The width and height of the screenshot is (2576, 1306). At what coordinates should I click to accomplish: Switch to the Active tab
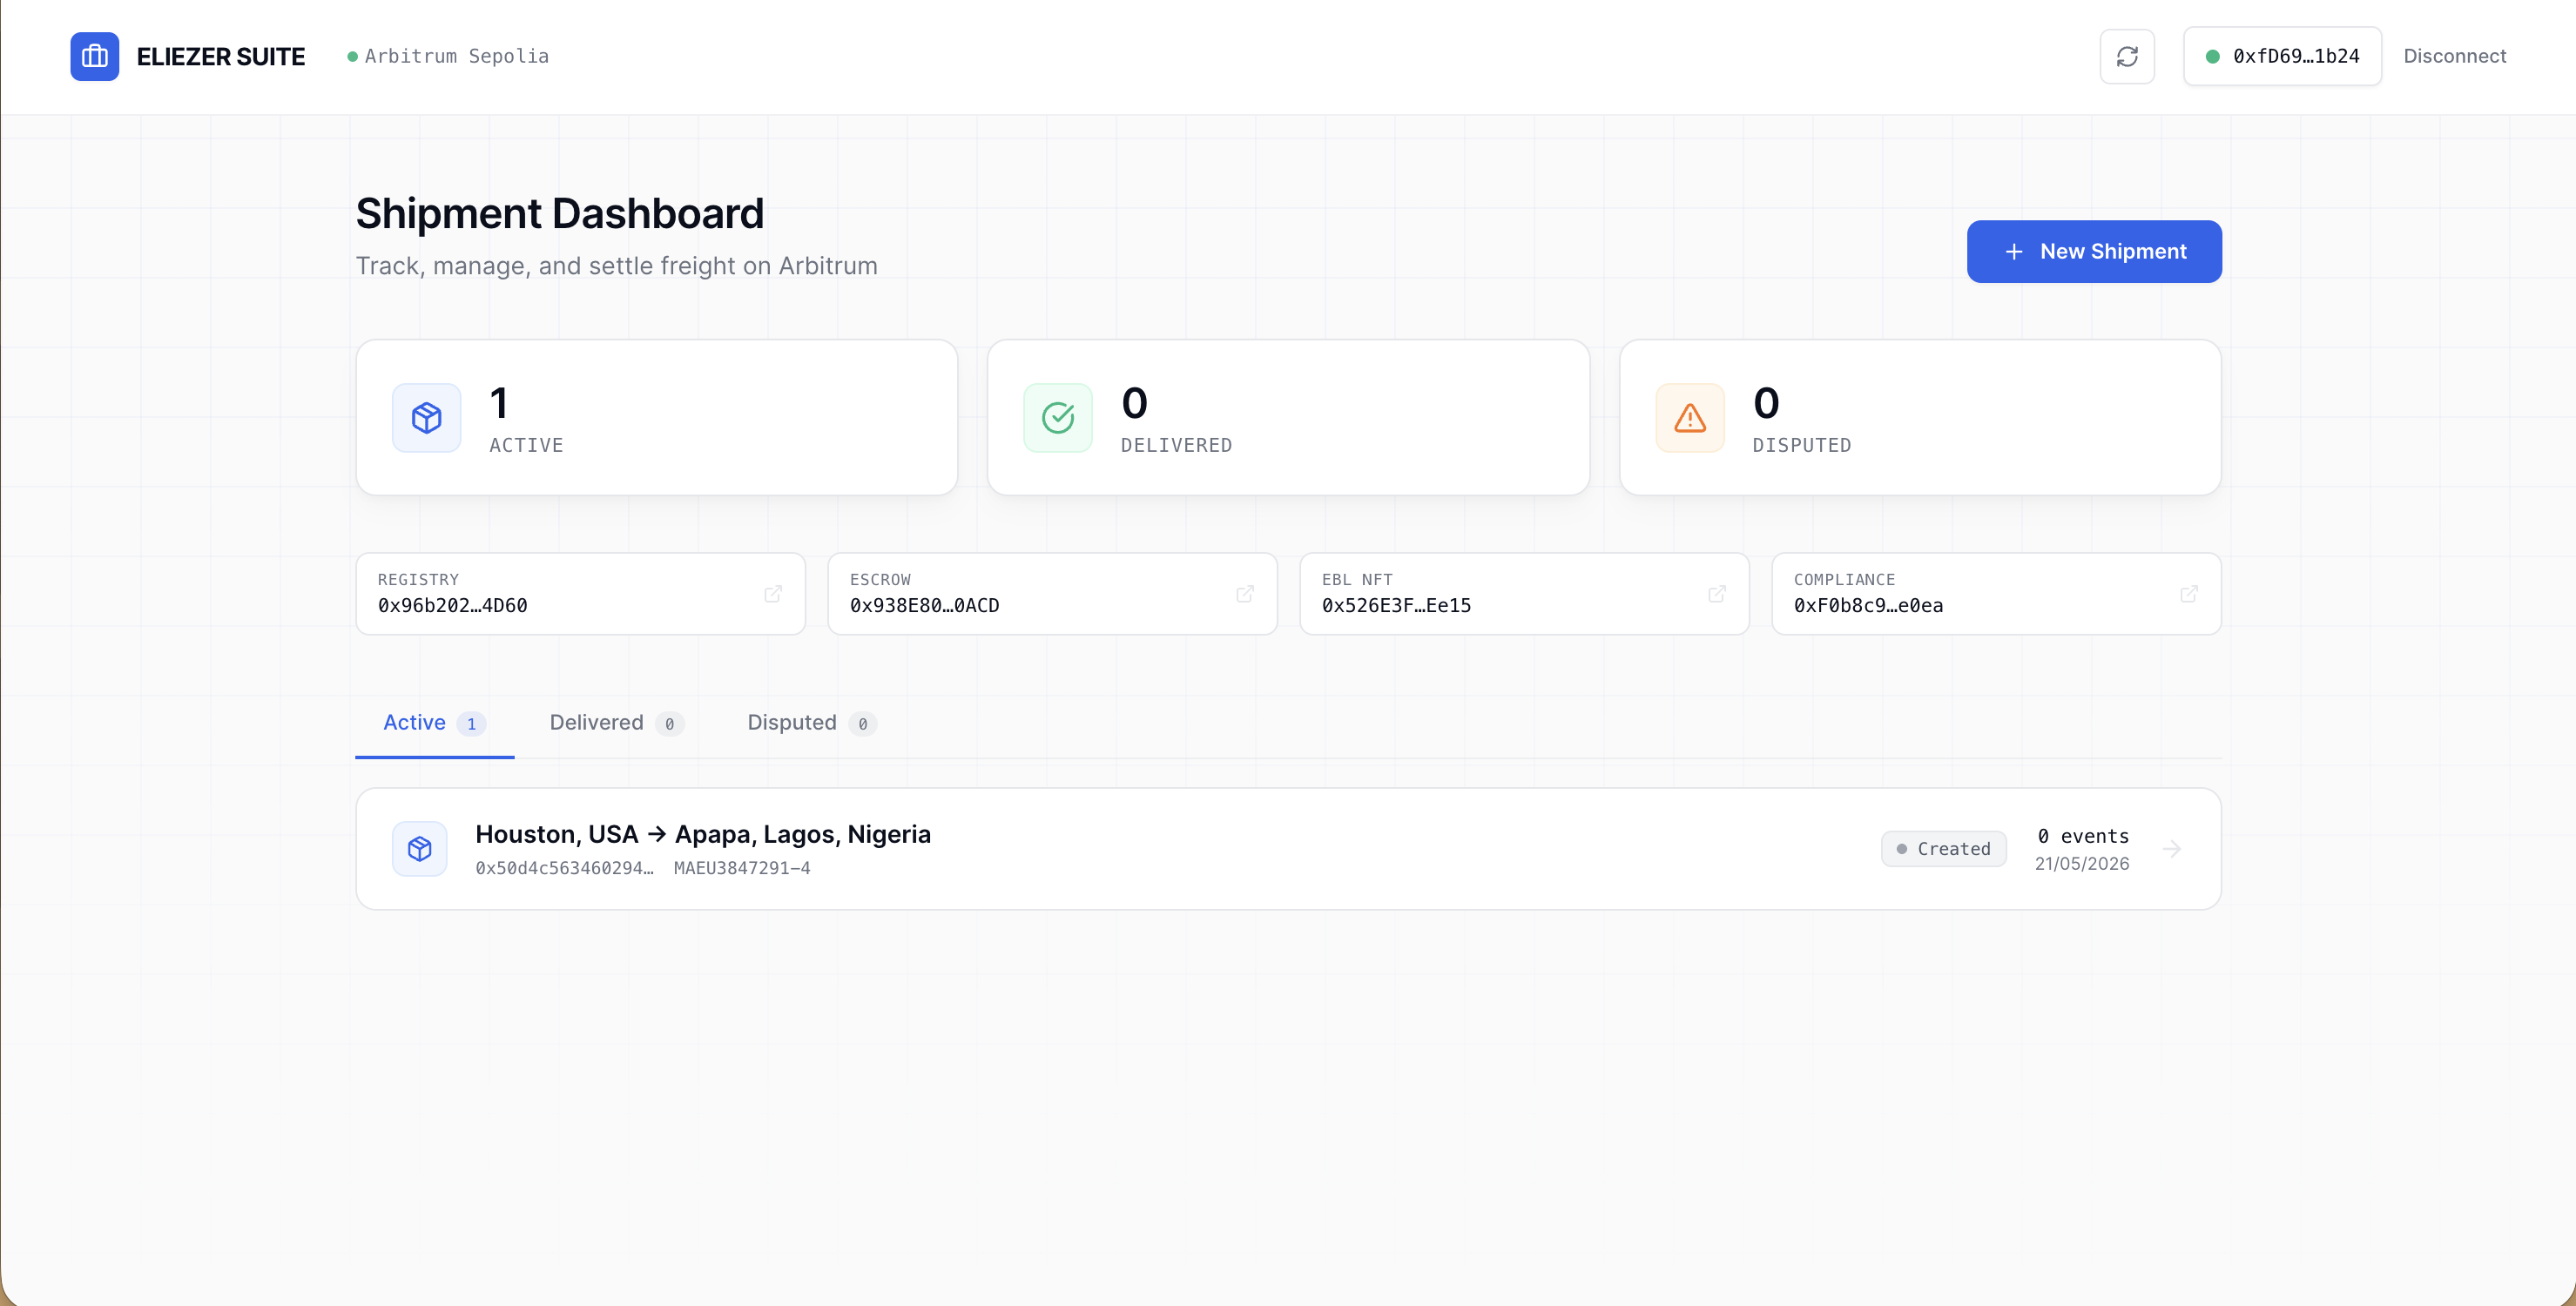(435, 723)
